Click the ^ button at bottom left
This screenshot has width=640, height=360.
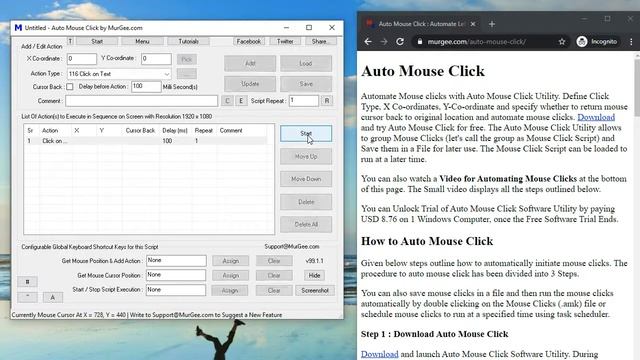click(x=27, y=297)
